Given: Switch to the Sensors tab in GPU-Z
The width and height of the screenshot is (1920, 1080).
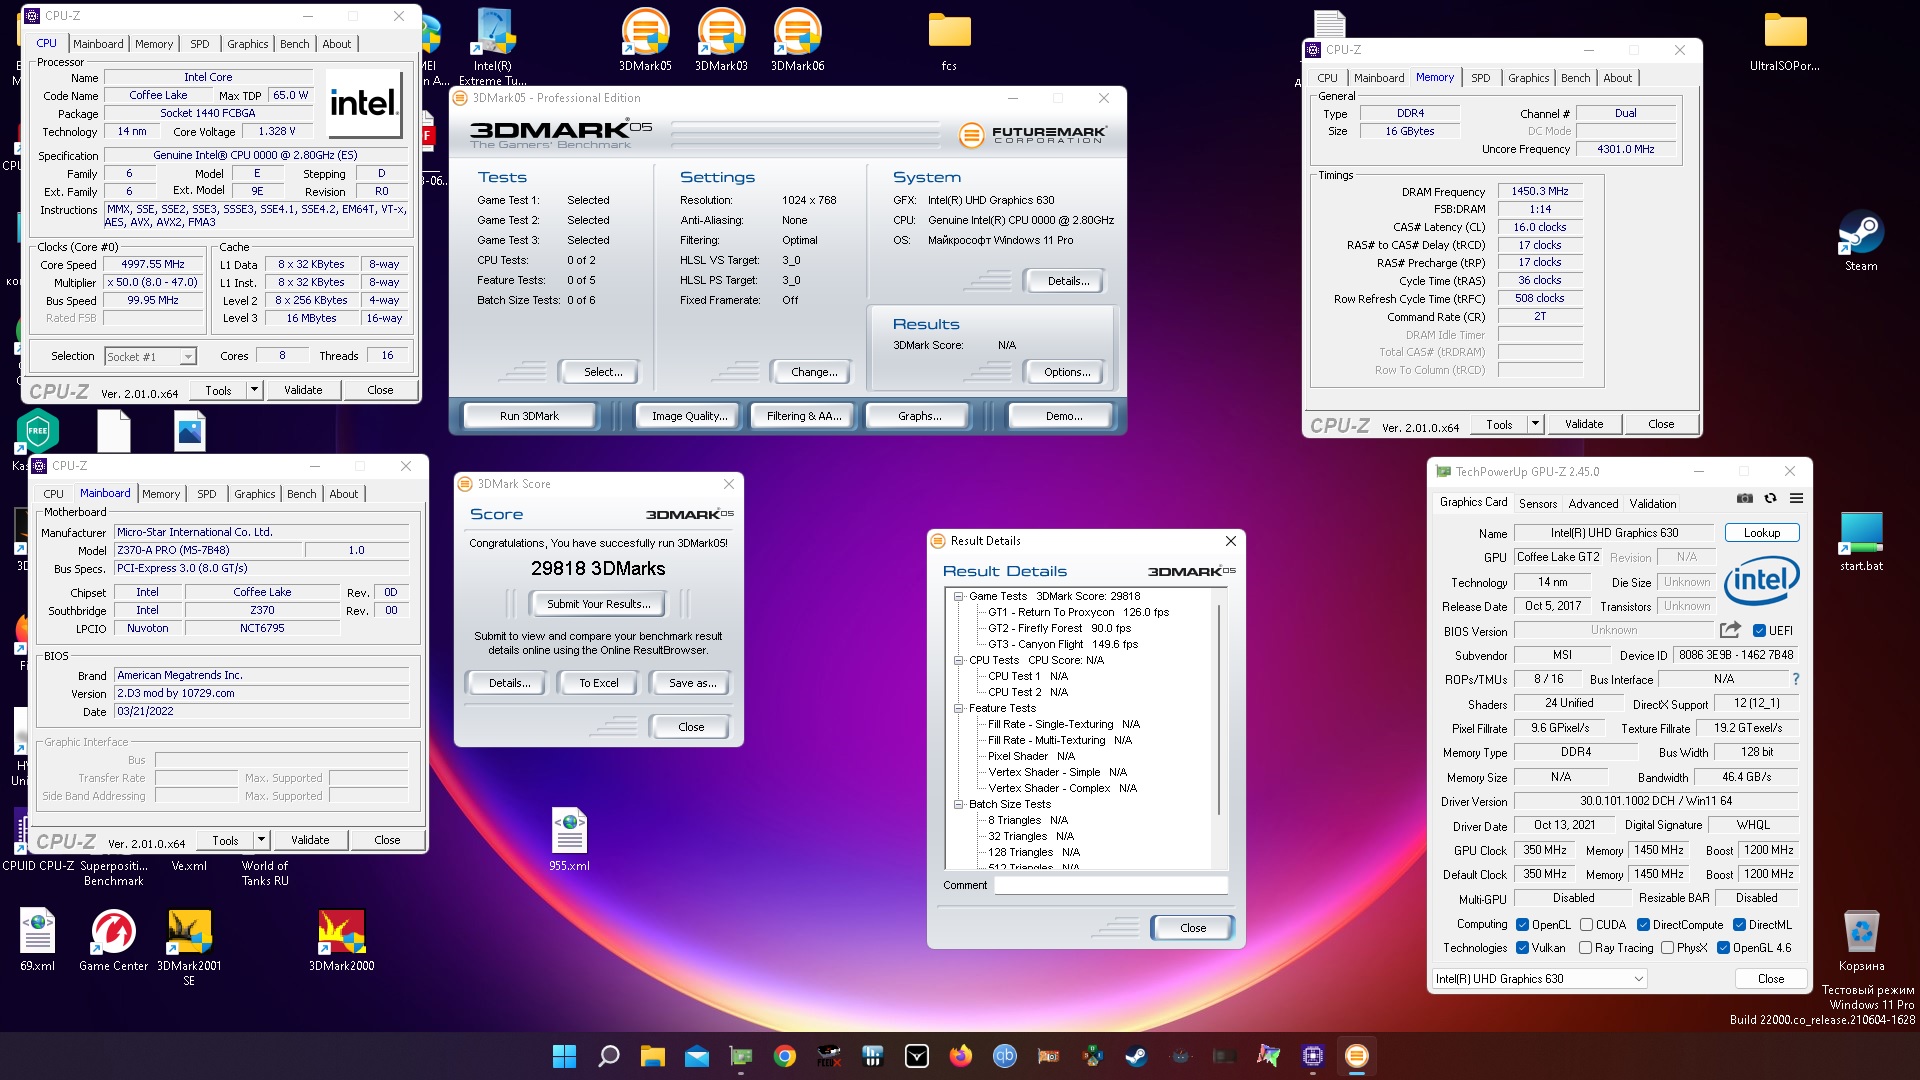Looking at the screenshot, I should pyautogui.click(x=1537, y=504).
